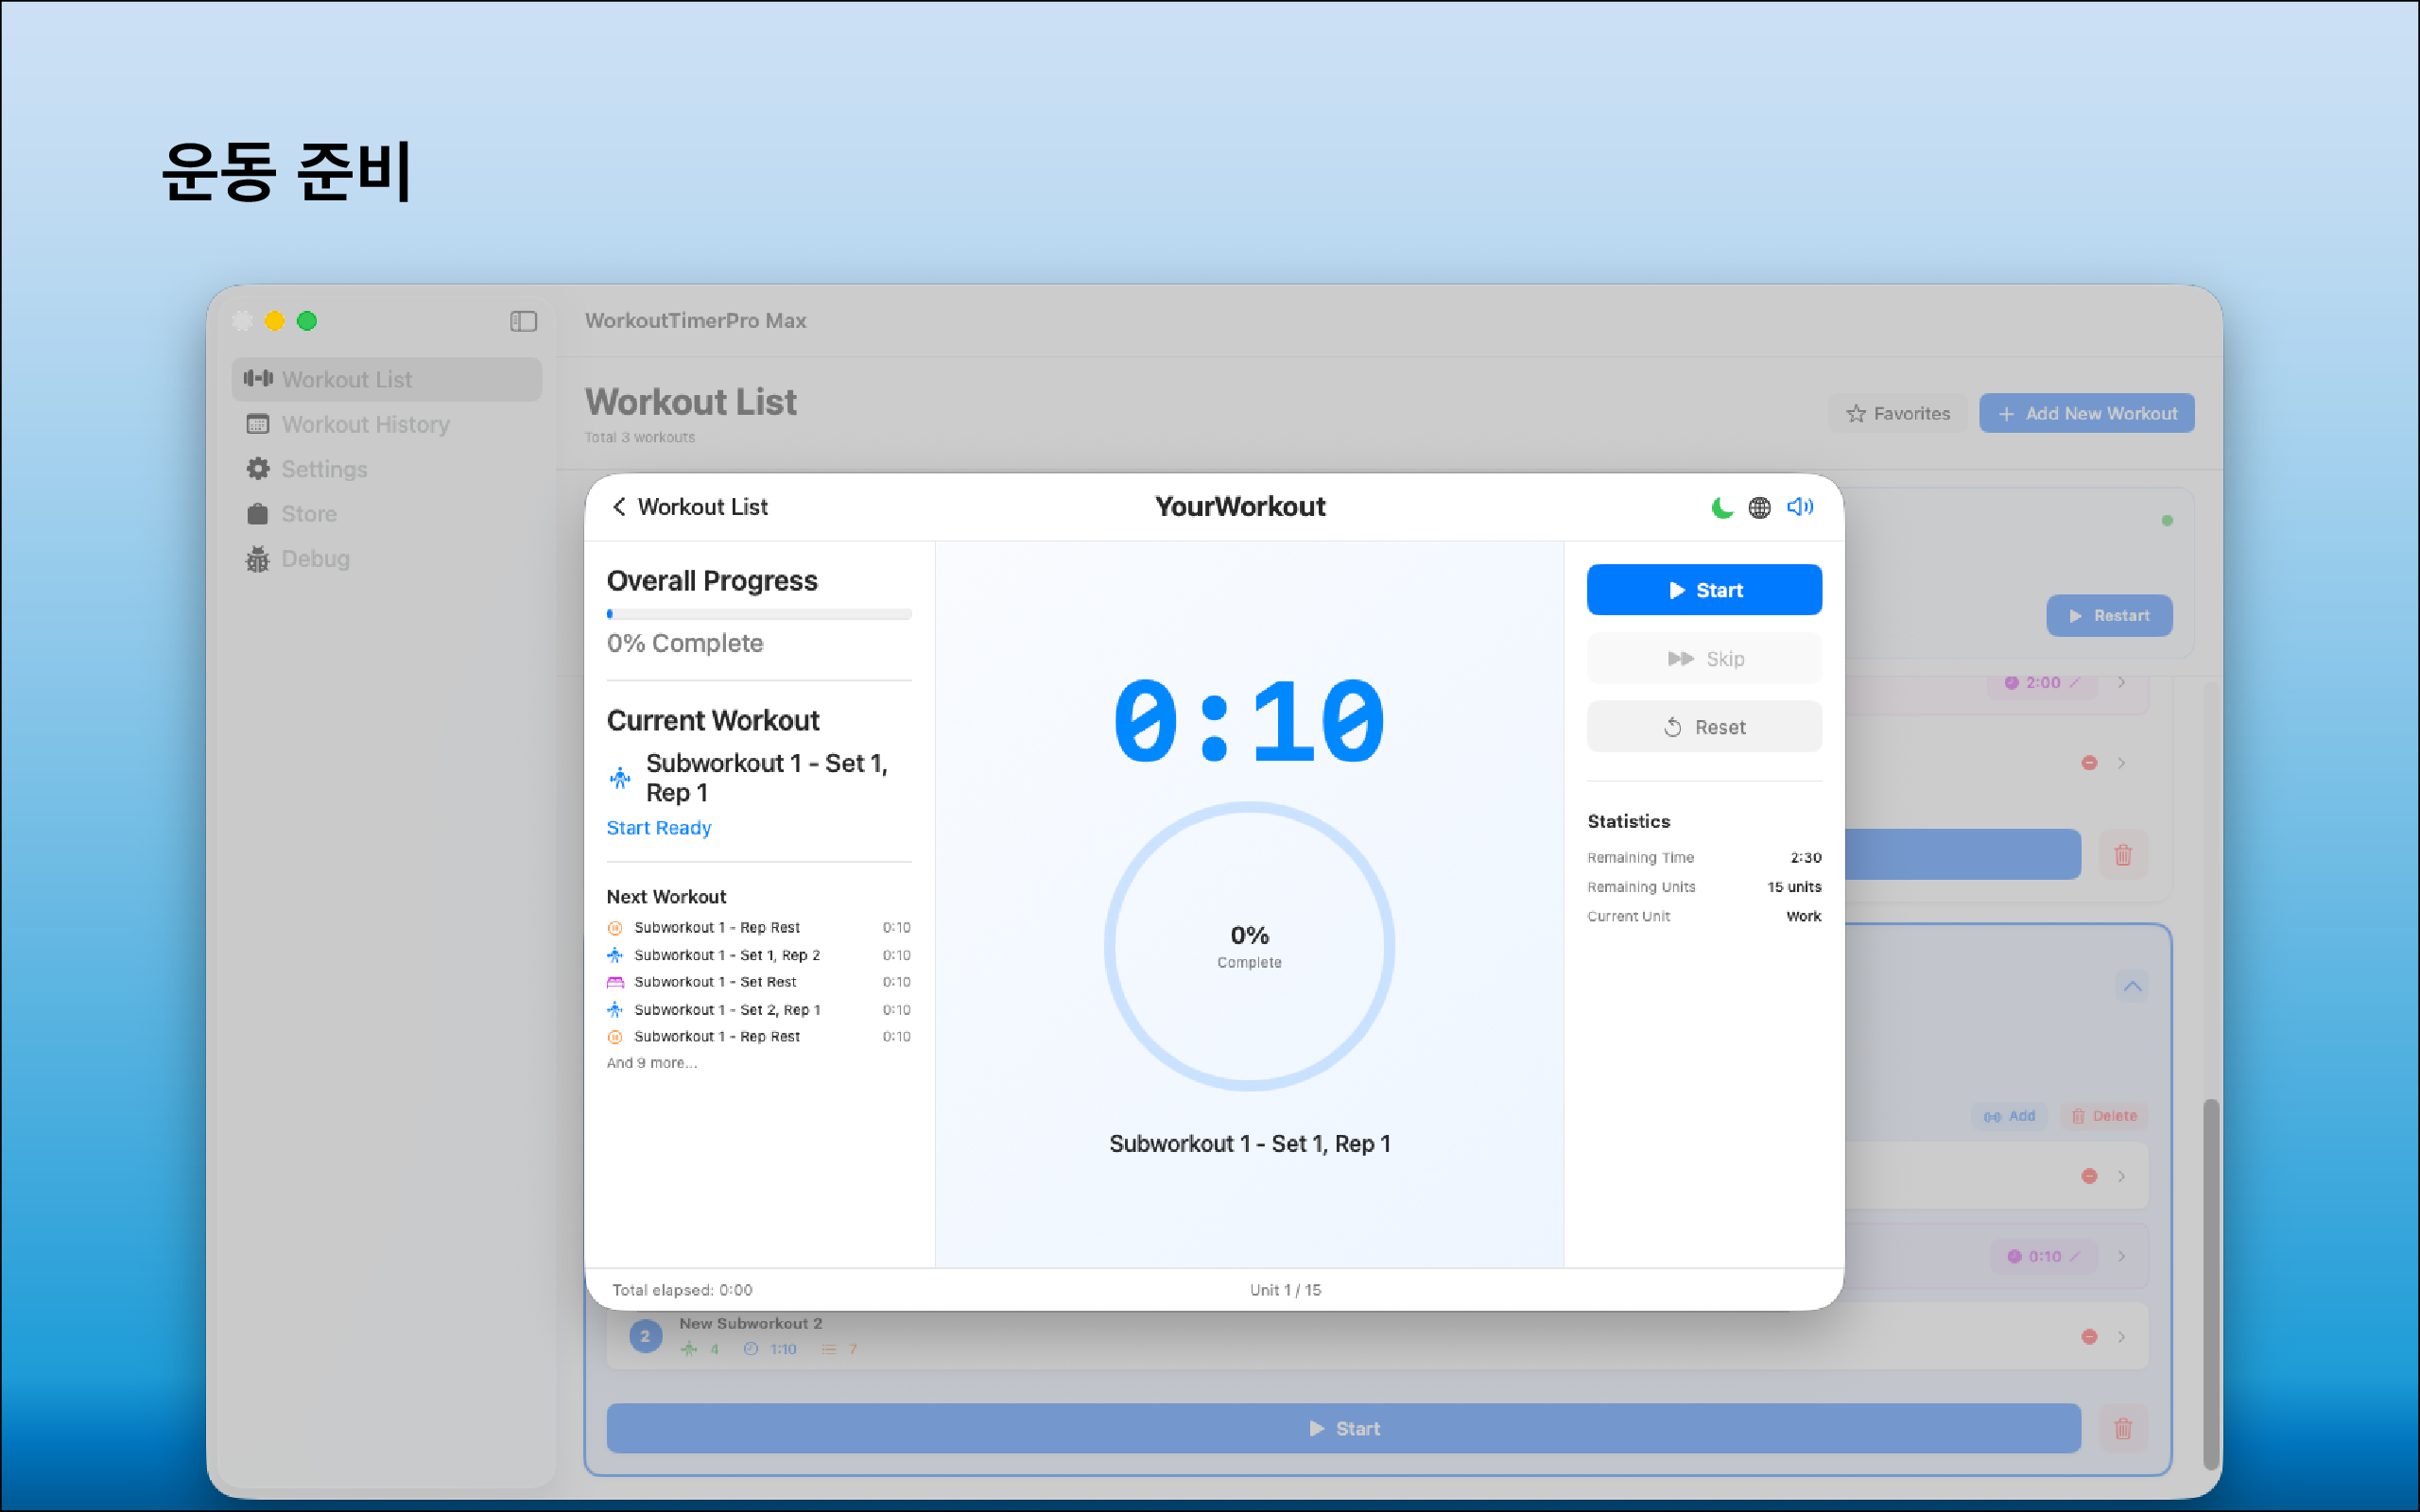Viewport: 2420px width, 1512px height.
Task: Toggle Favorites star filter
Action: point(1897,413)
